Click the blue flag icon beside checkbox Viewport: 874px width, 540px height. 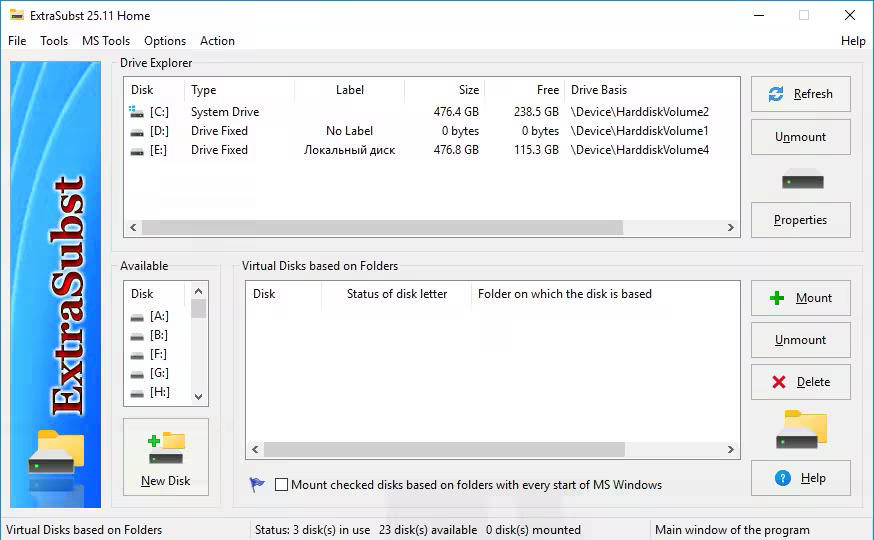point(257,485)
